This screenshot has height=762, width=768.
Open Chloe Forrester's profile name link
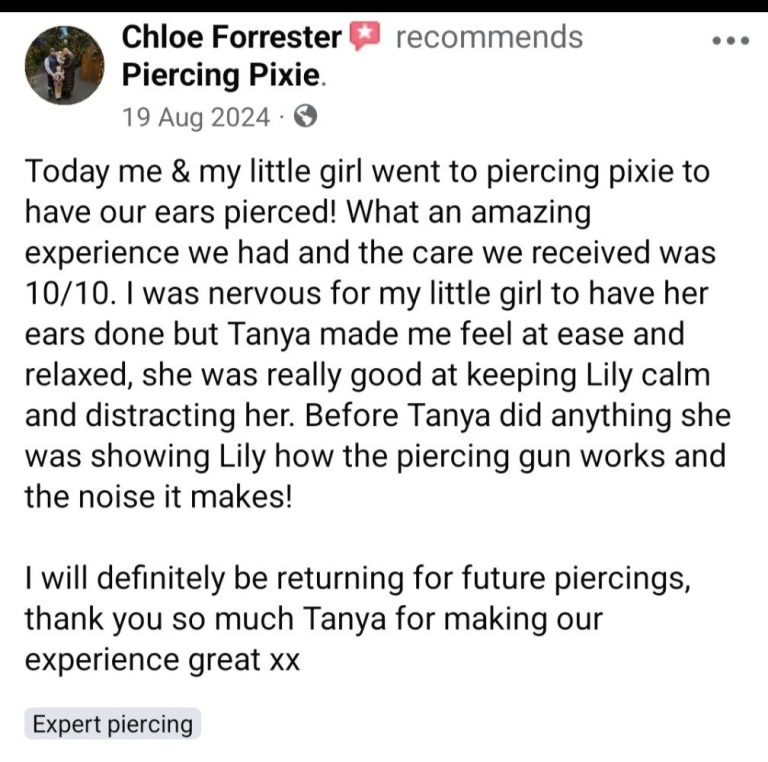(x=231, y=38)
